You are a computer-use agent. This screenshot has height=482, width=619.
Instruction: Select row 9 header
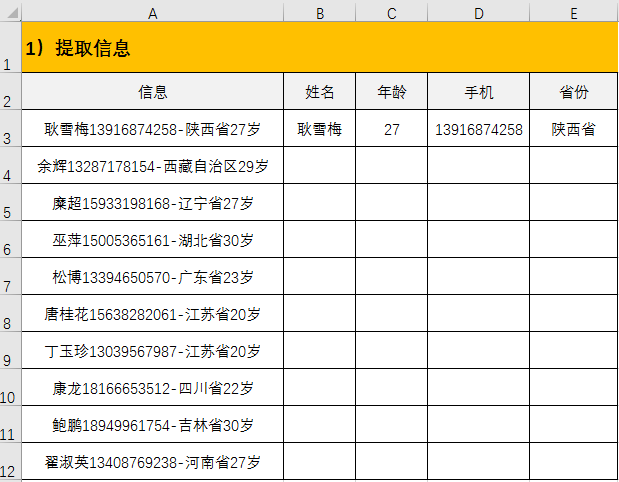pyautogui.click(x=10, y=351)
